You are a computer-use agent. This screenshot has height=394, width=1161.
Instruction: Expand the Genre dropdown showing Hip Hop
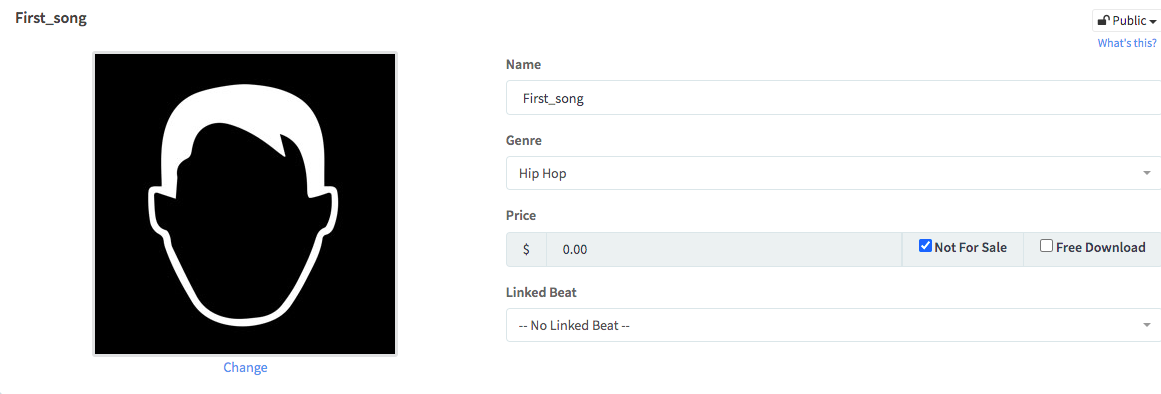pos(833,173)
